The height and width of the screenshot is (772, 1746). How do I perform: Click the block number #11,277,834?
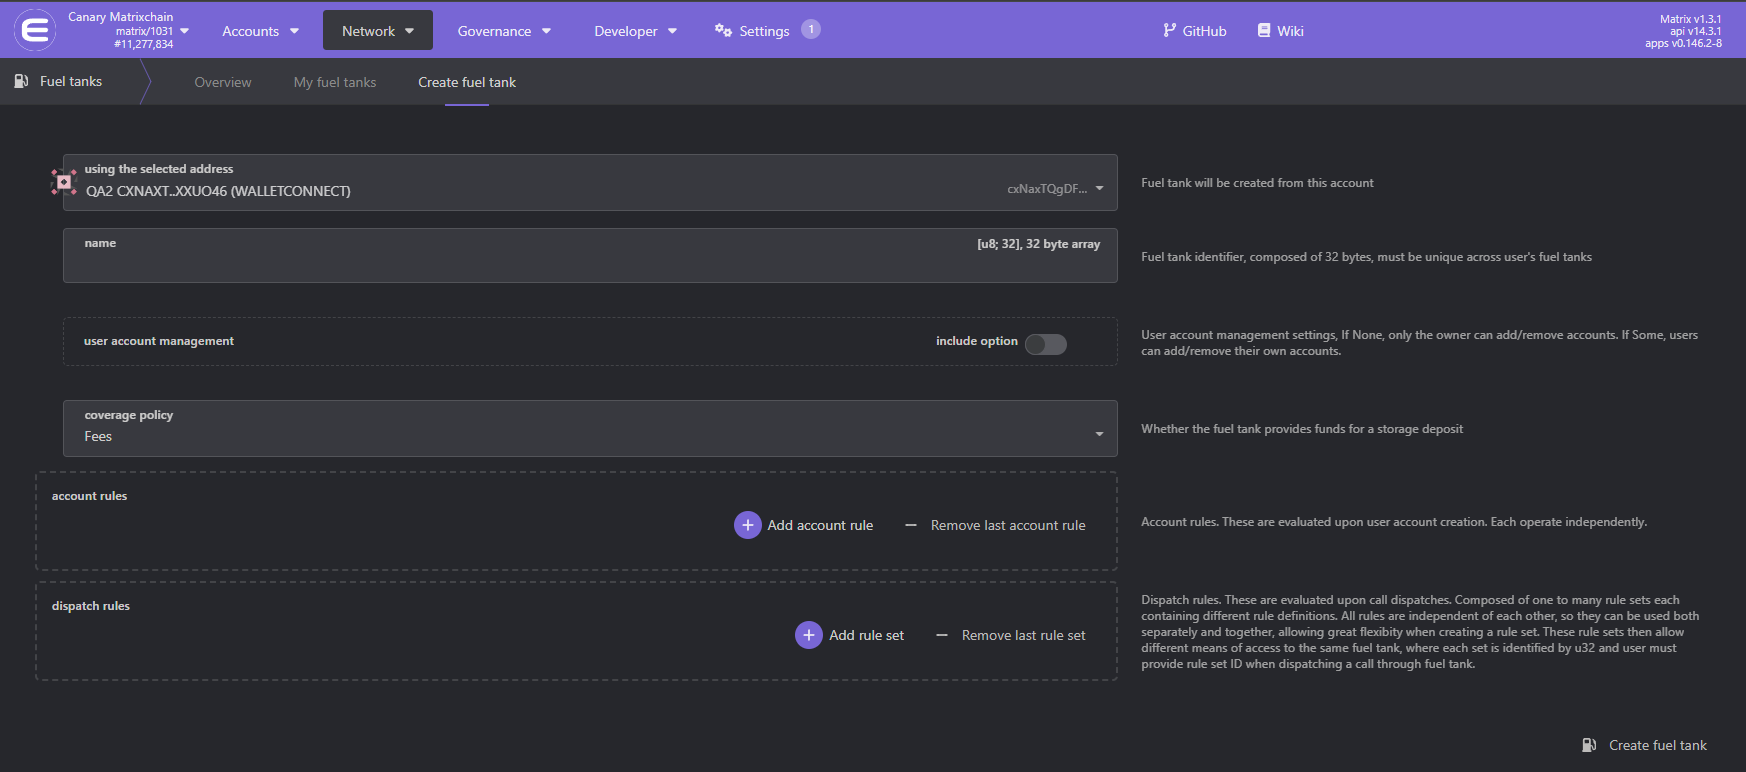[143, 44]
